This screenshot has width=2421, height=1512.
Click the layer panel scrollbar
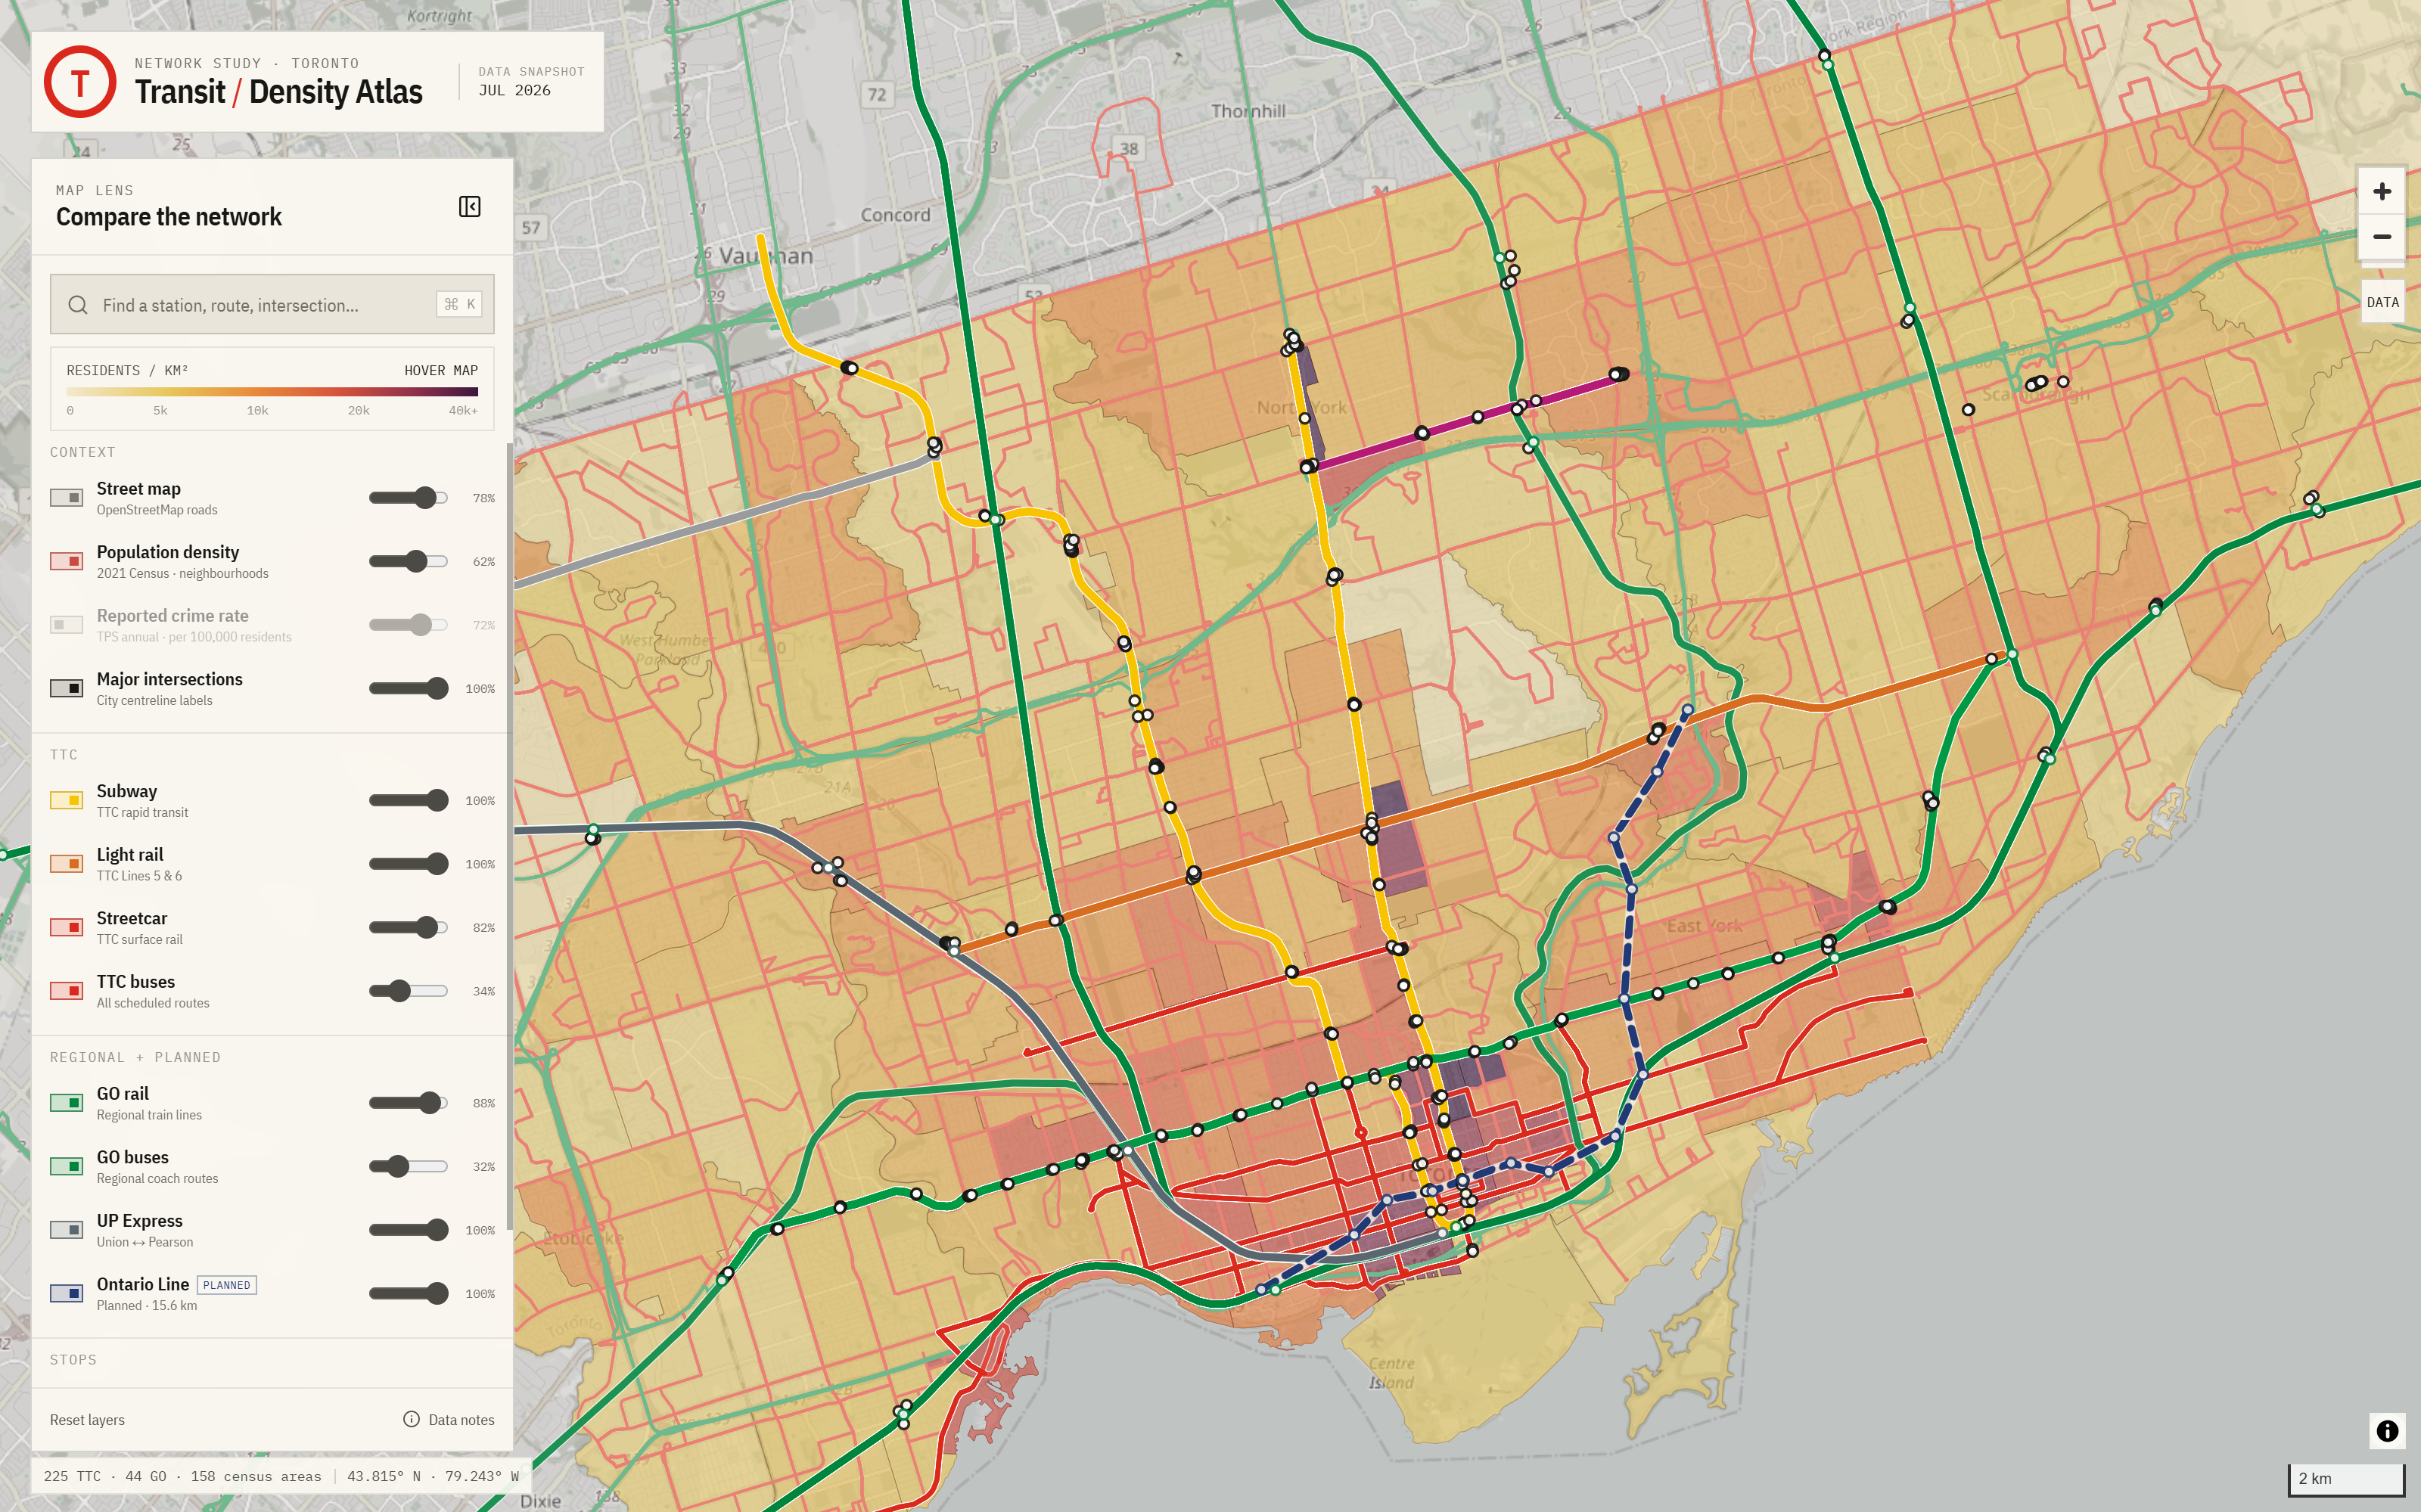tap(509, 836)
